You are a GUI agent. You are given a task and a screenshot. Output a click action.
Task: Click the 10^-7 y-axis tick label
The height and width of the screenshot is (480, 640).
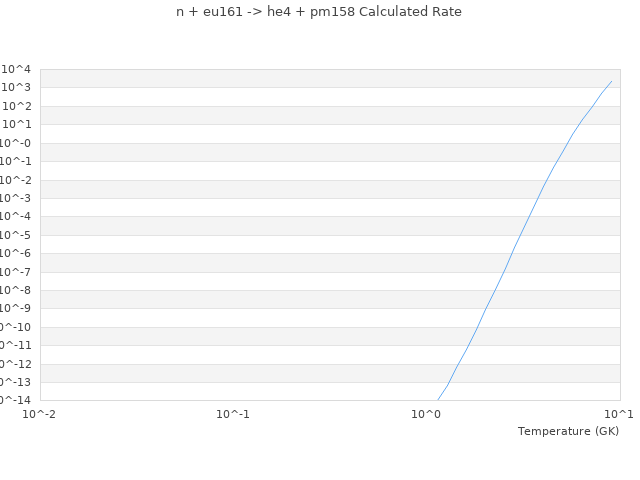16,272
